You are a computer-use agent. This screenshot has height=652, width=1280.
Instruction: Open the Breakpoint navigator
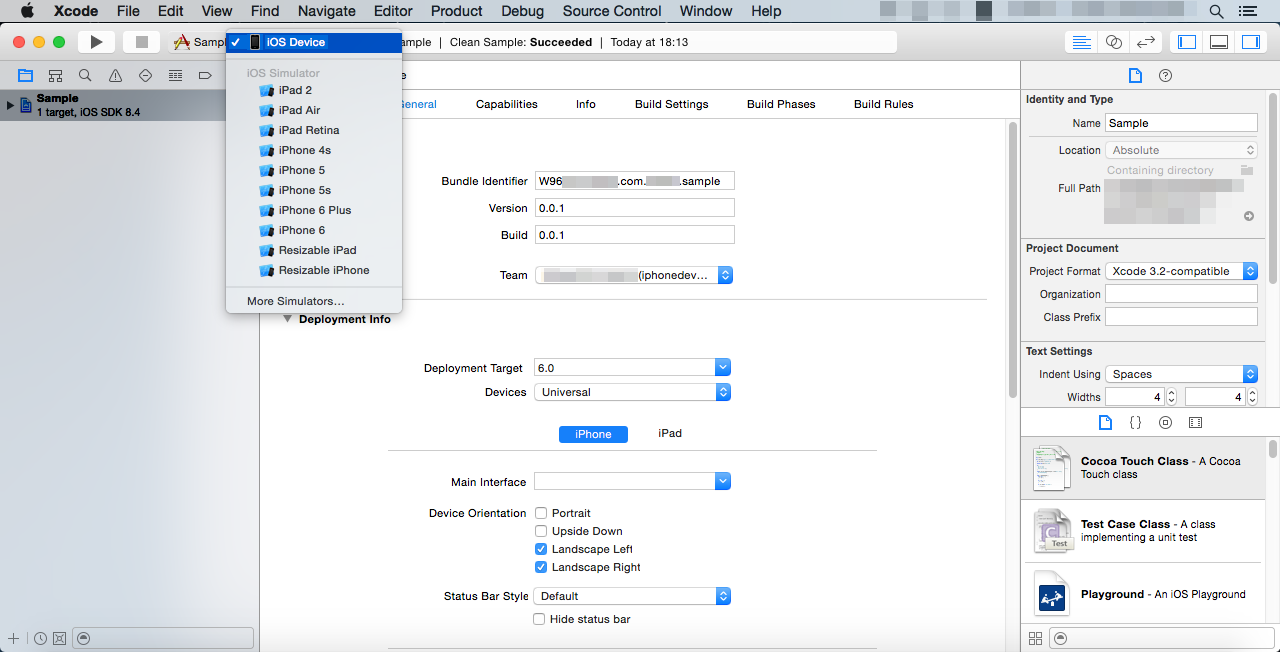click(205, 75)
